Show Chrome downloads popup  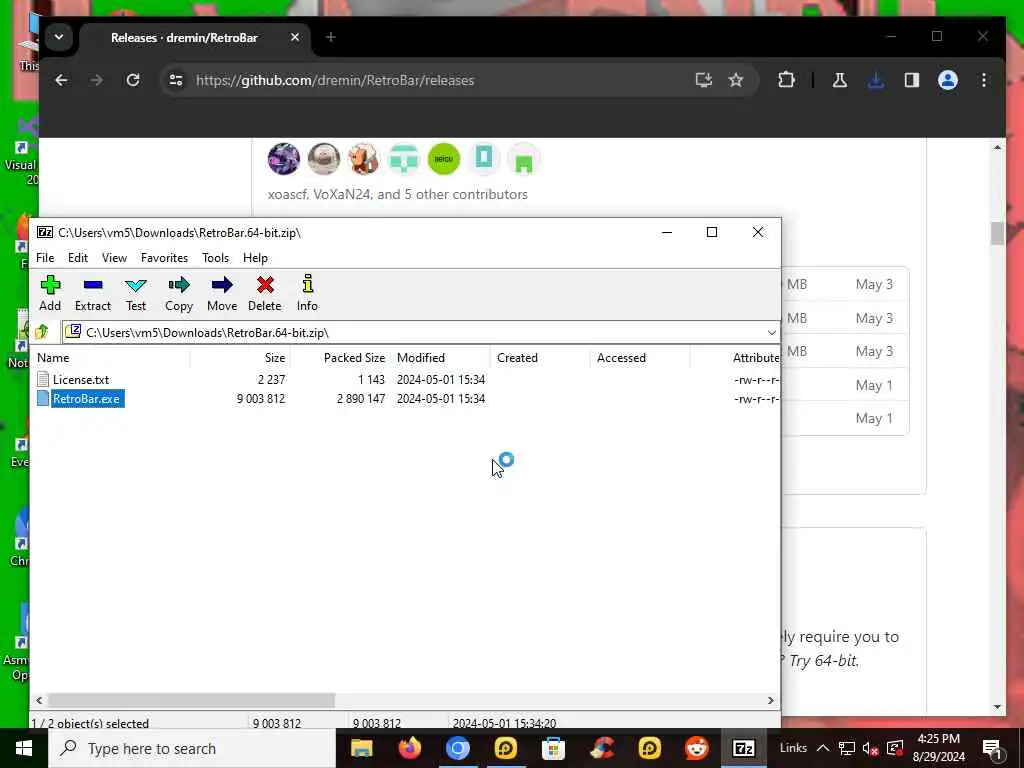876,80
